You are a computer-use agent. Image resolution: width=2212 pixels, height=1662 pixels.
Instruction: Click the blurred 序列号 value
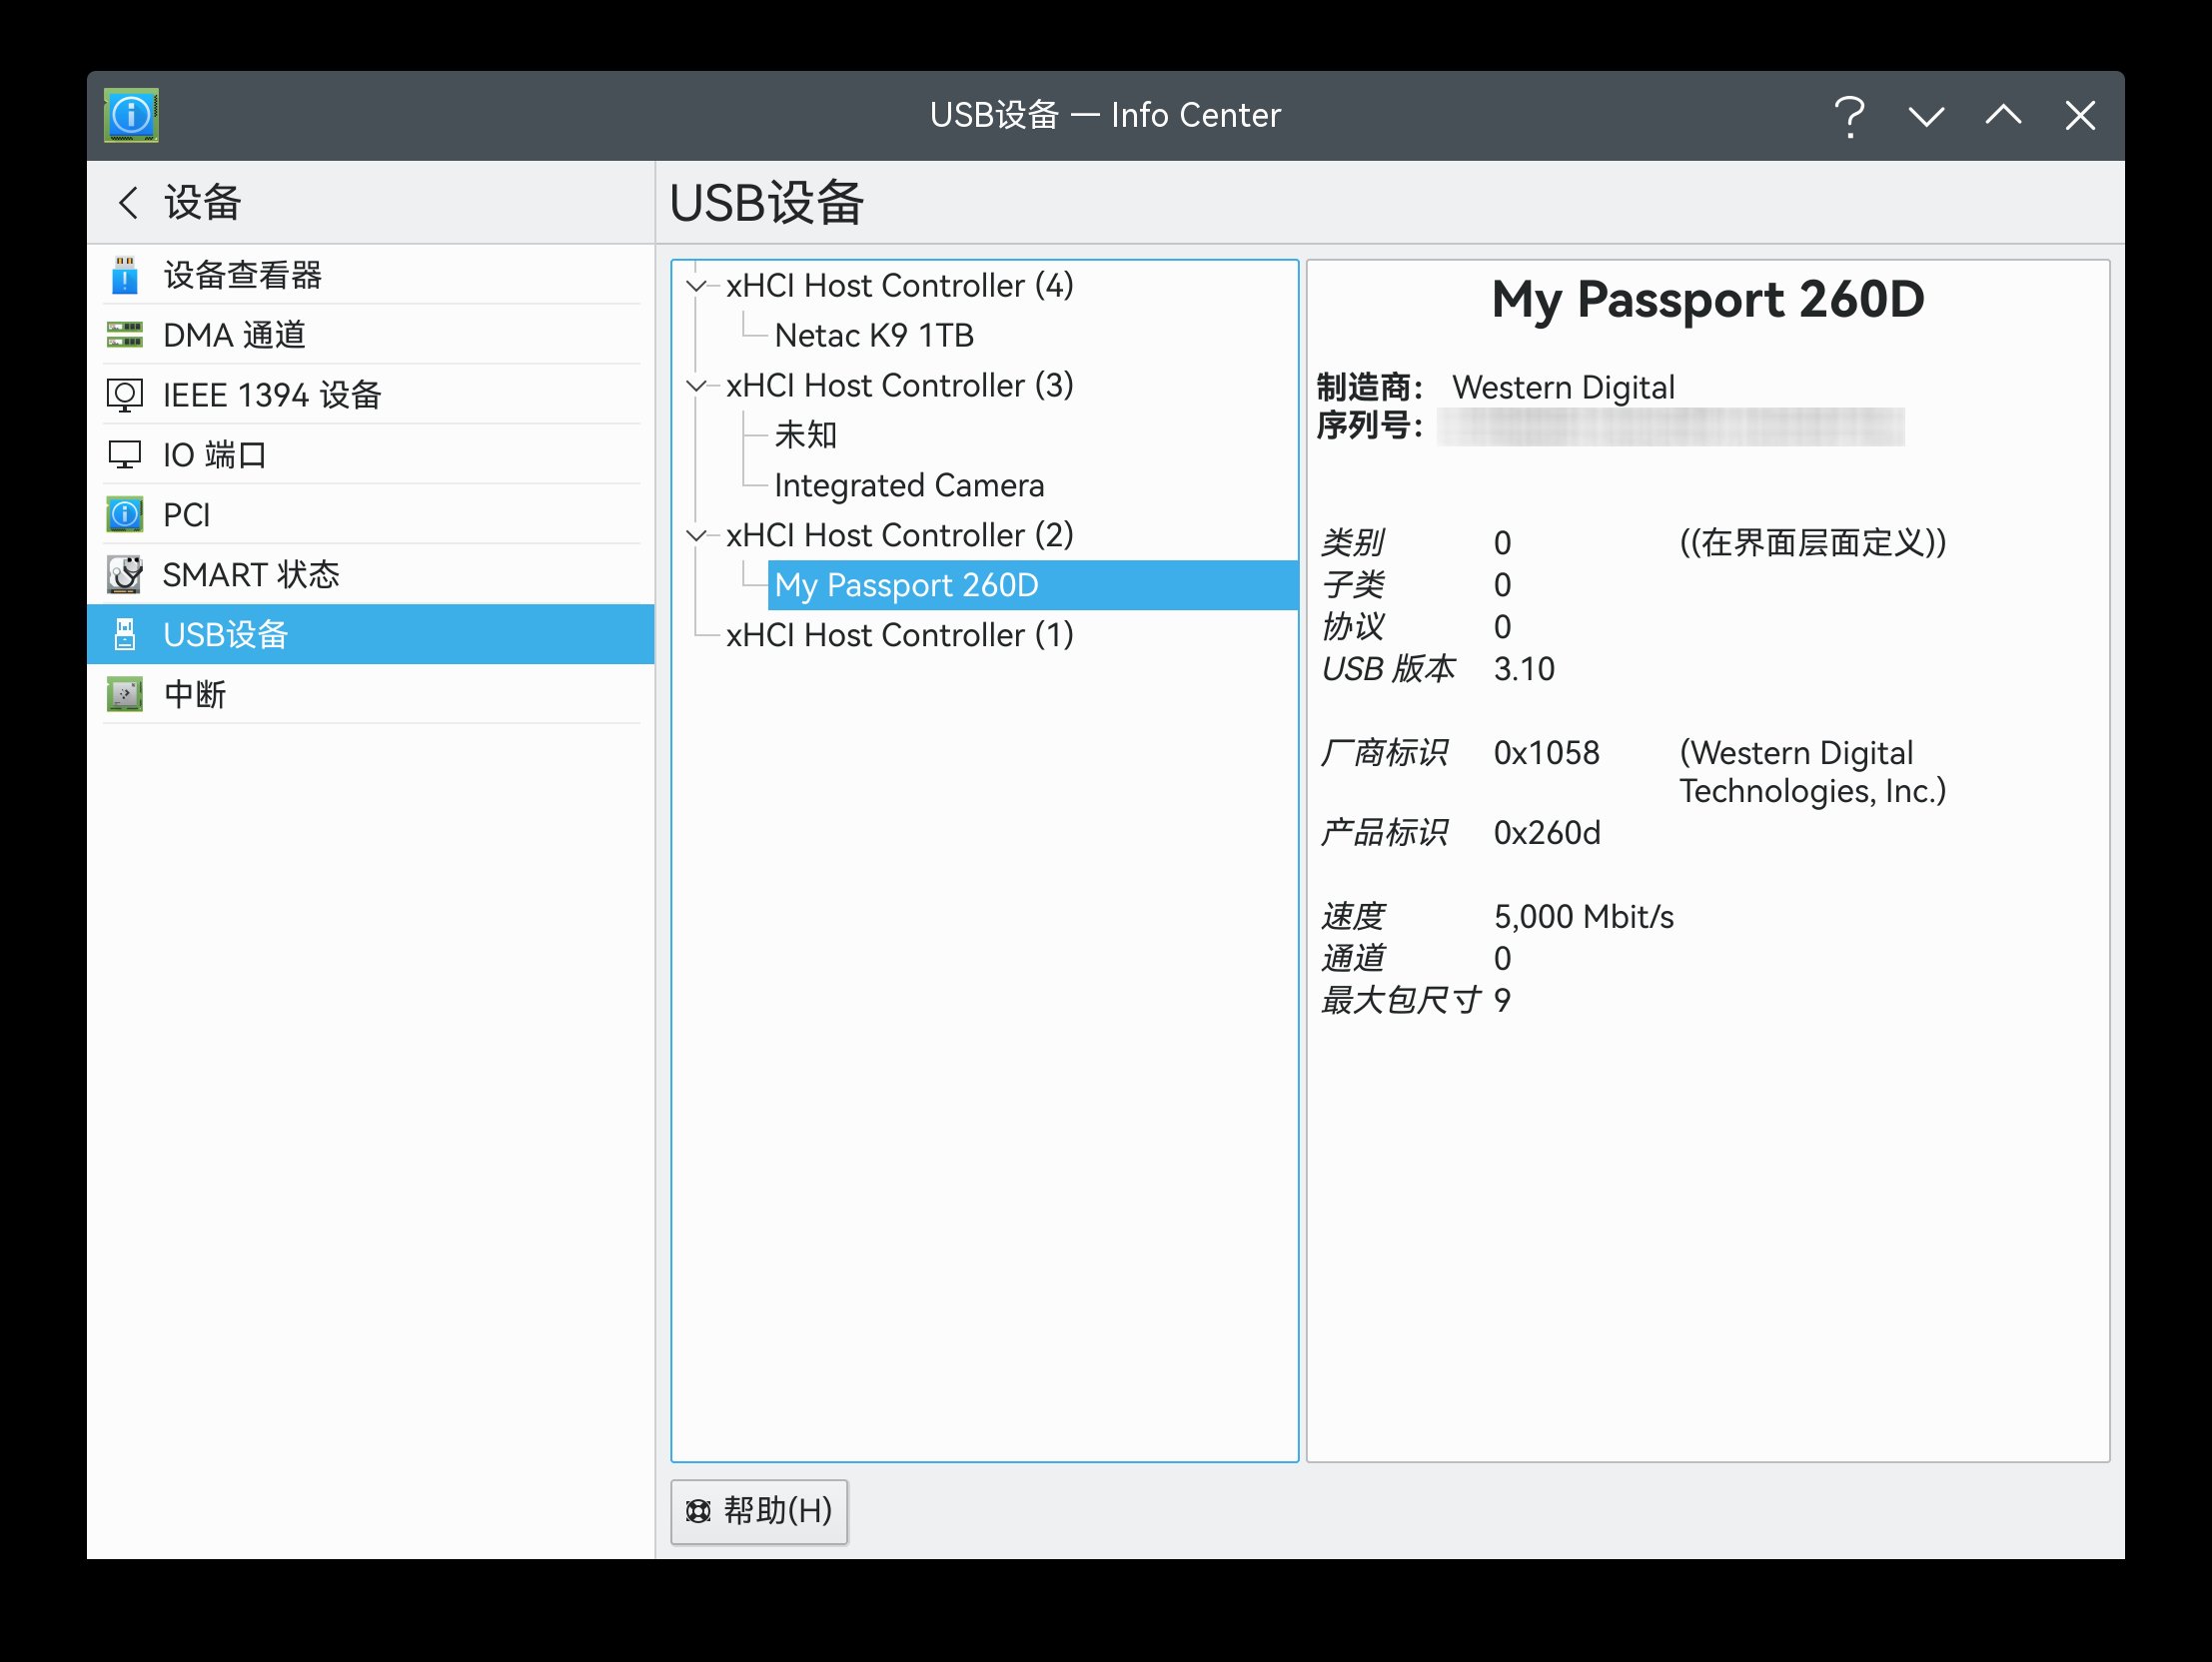tap(1671, 427)
